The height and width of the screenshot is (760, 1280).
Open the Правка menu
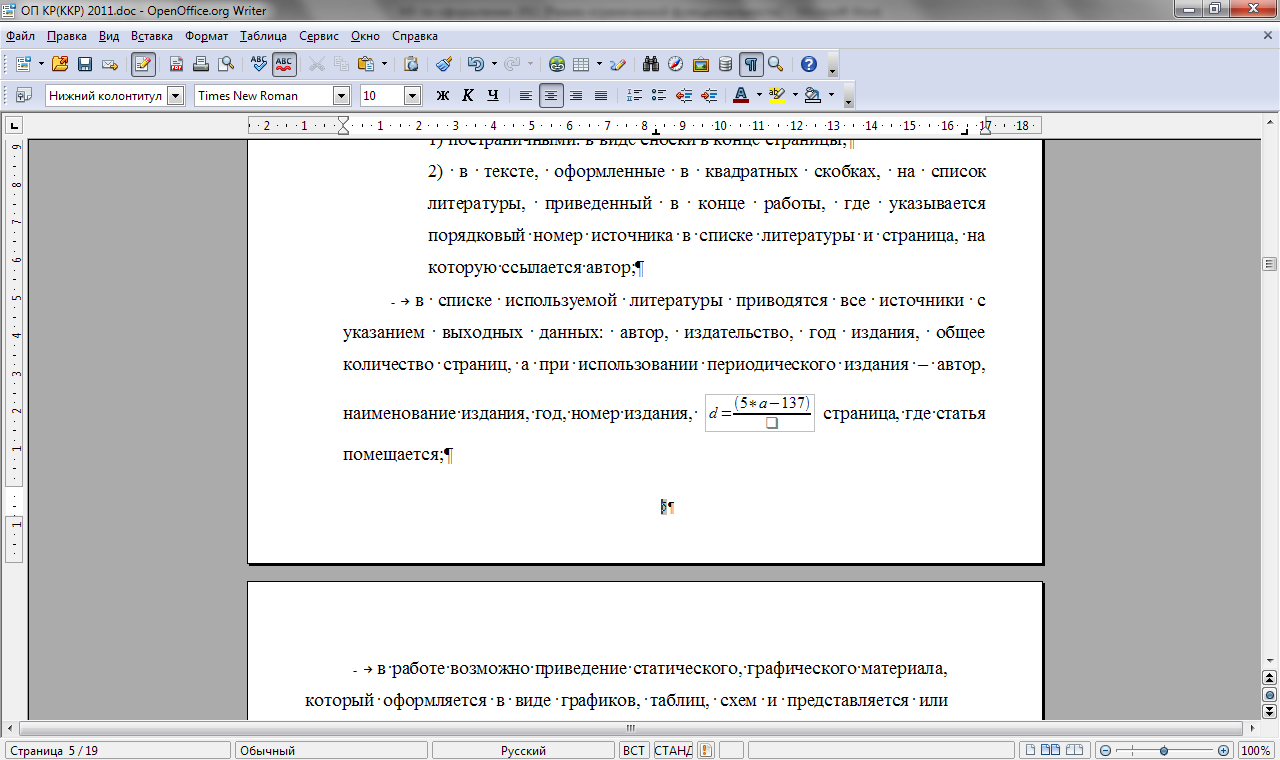coord(67,36)
